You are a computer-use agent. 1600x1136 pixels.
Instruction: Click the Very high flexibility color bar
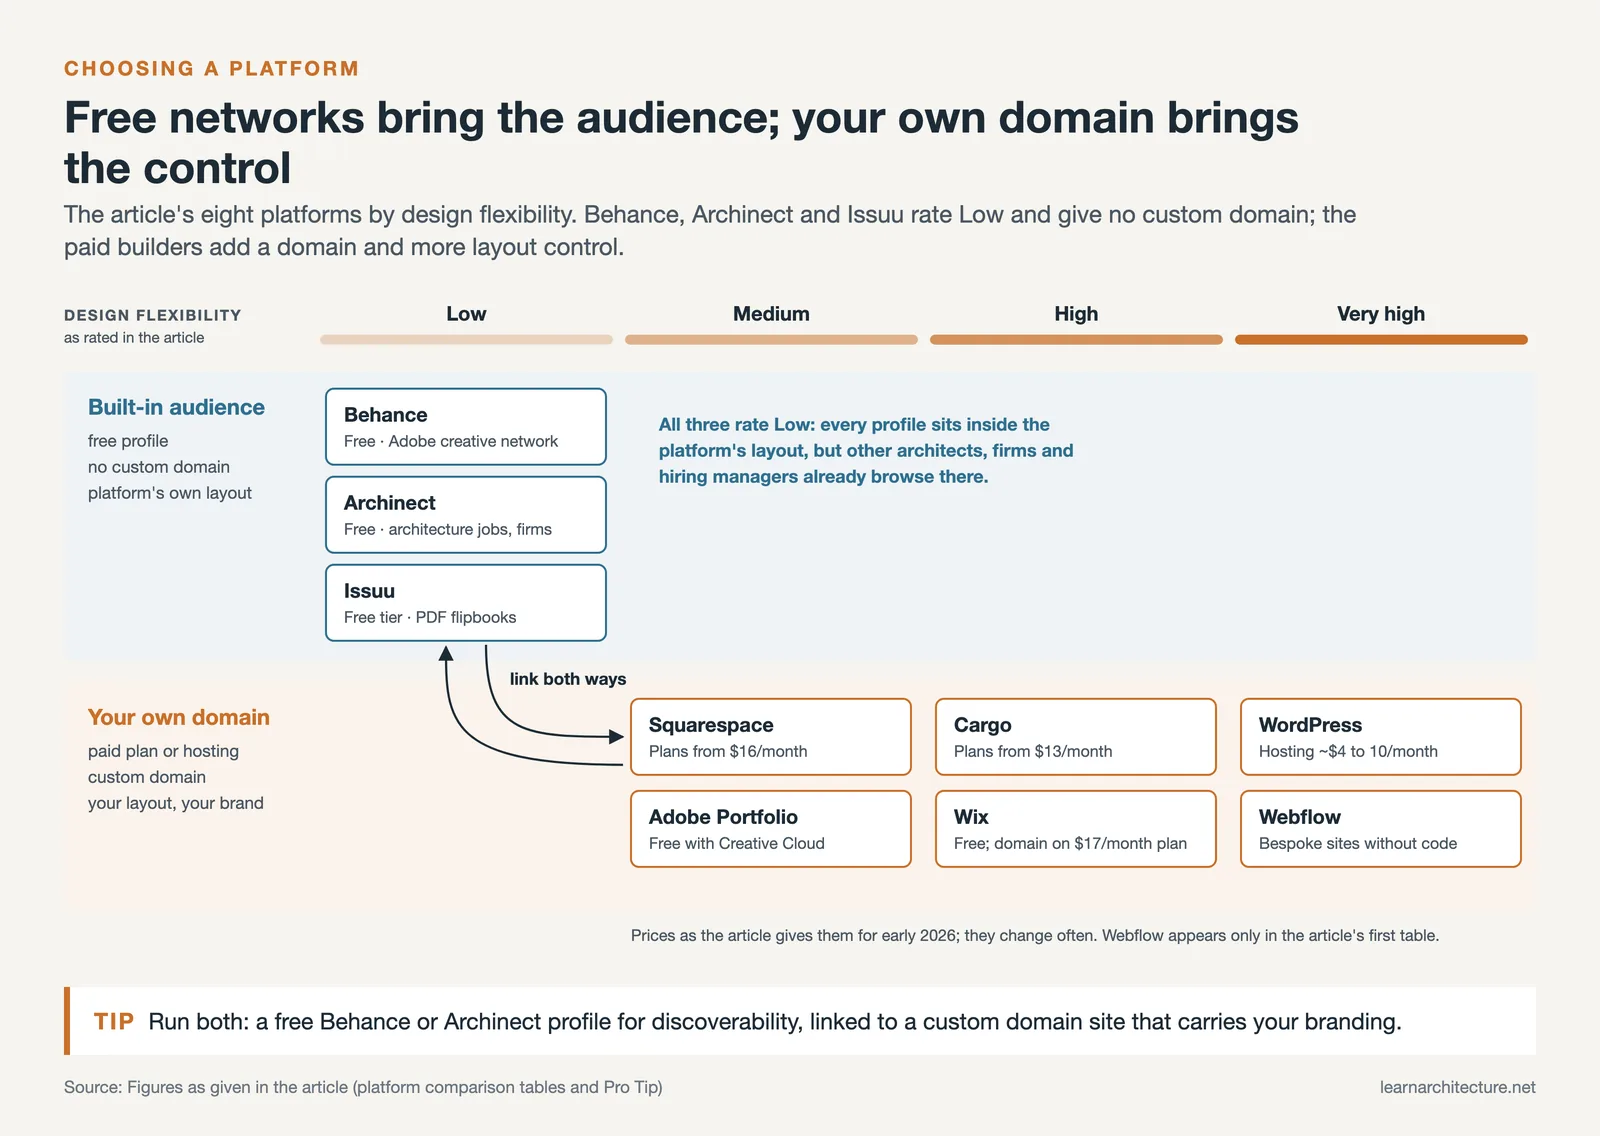(1381, 340)
